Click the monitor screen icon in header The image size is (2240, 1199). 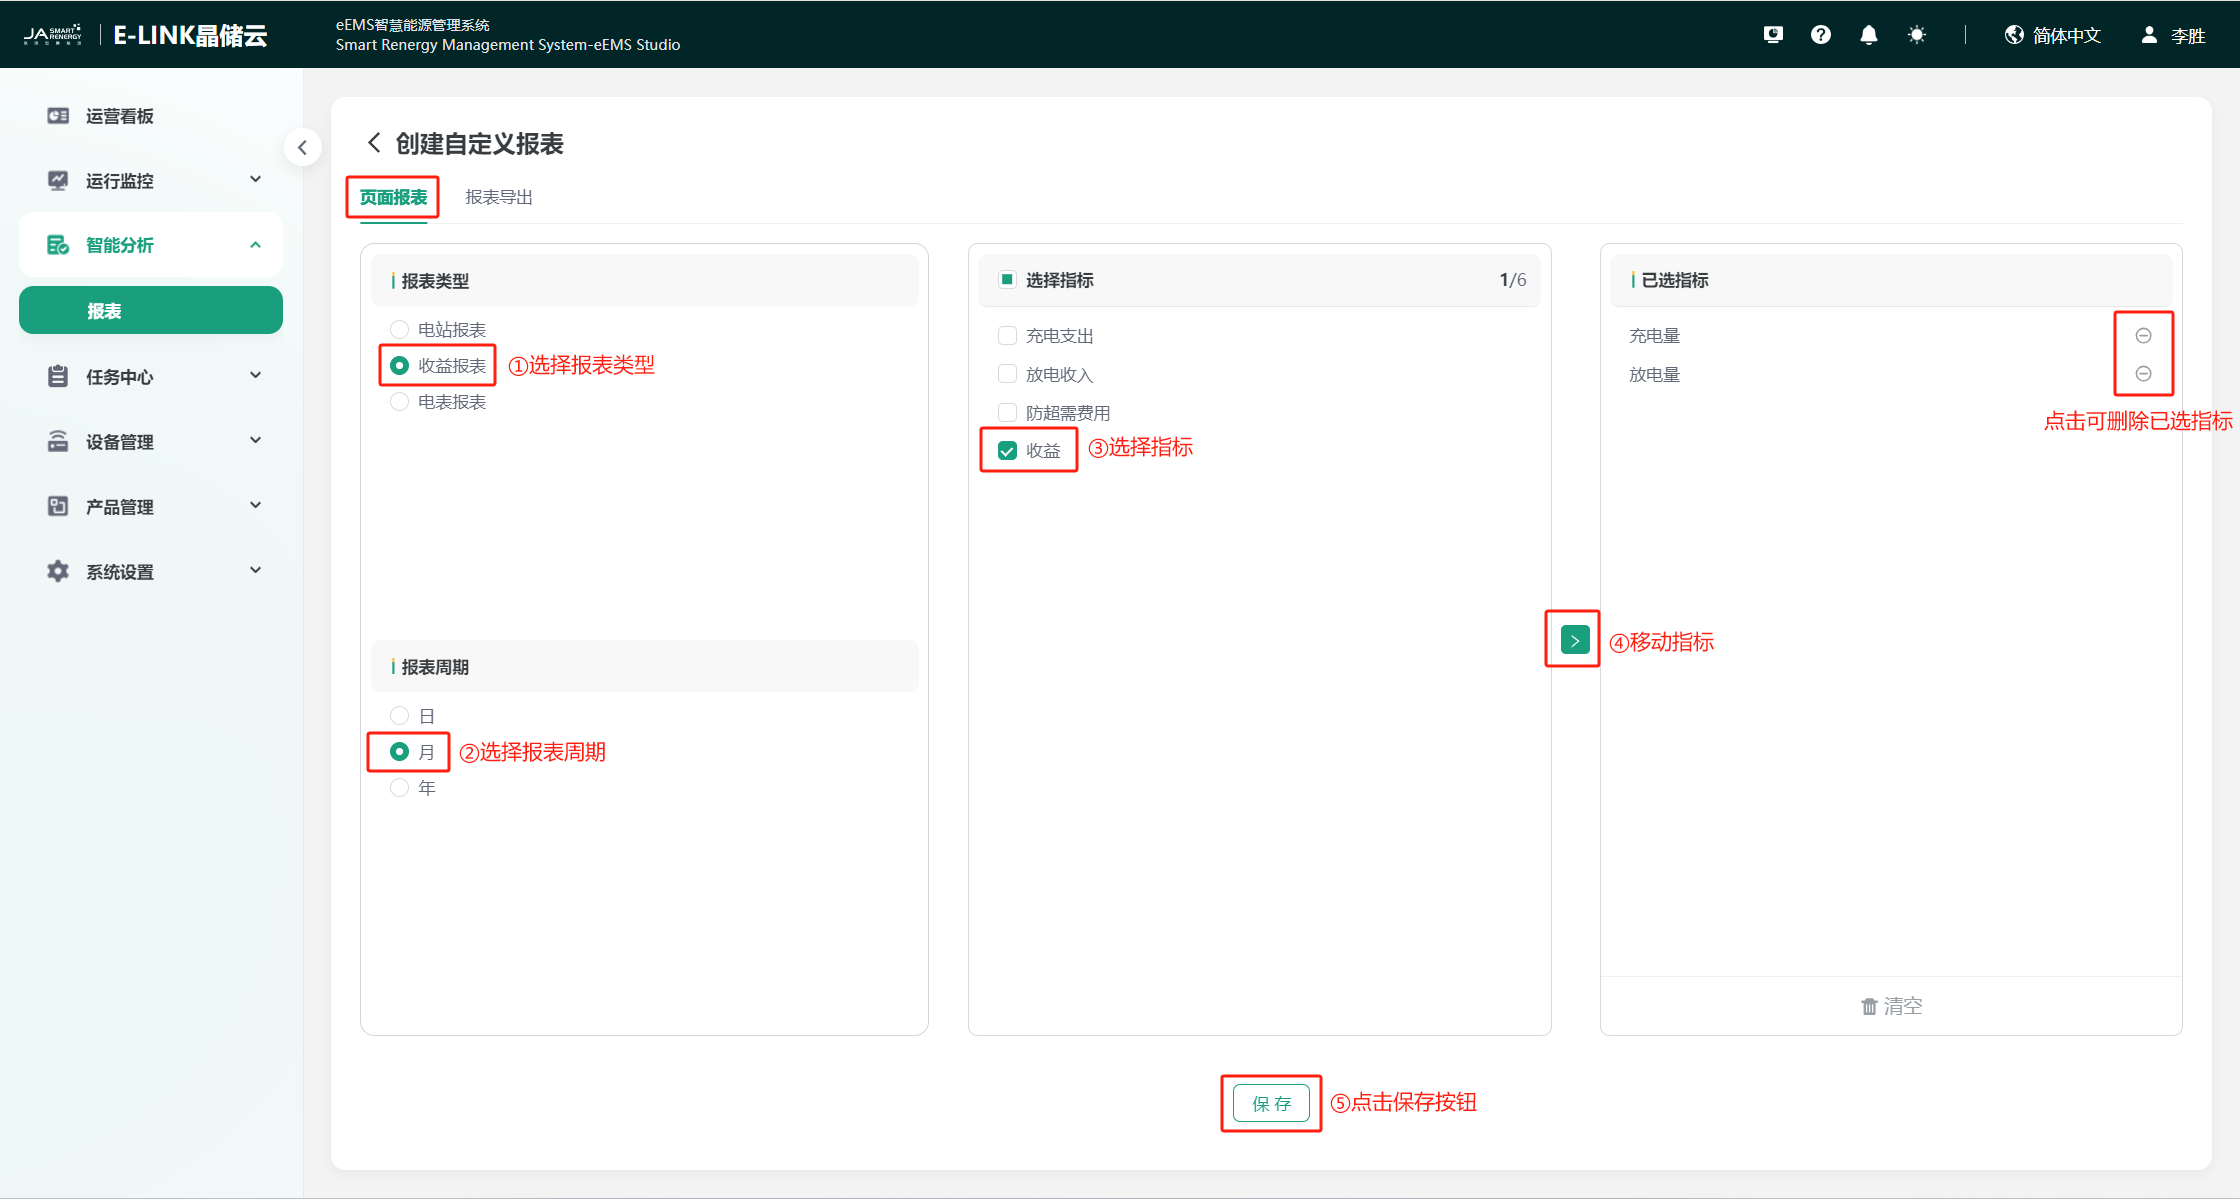1773,35
